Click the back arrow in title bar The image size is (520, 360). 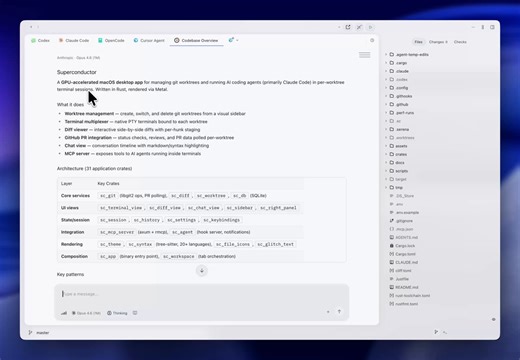coord(31,27)
